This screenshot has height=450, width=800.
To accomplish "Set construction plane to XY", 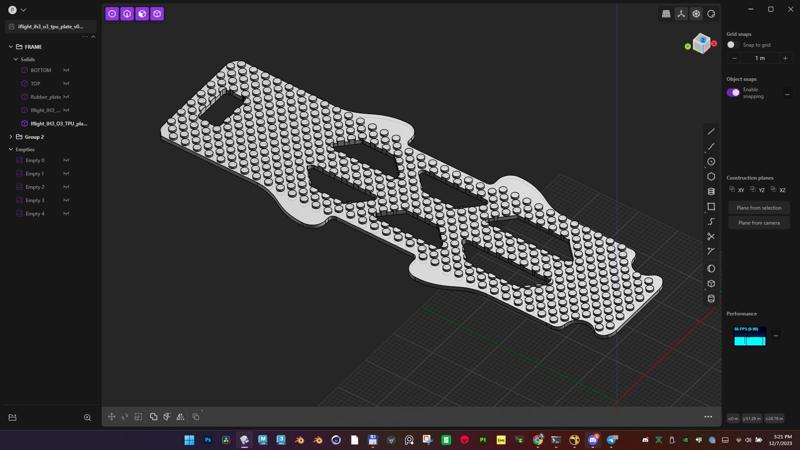I will (x=737, y=190).
